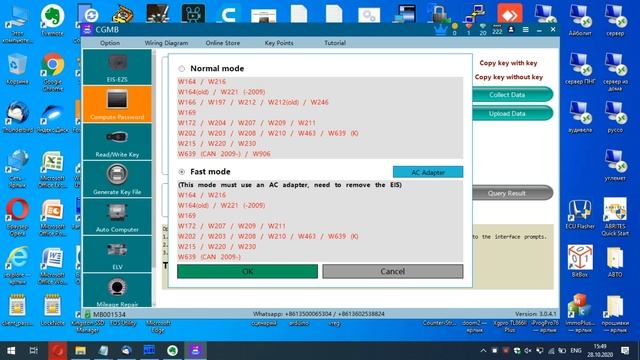Open File Explorer from the taskbar
The height and width of the screenshot is (360, 640).
point(80,351)
